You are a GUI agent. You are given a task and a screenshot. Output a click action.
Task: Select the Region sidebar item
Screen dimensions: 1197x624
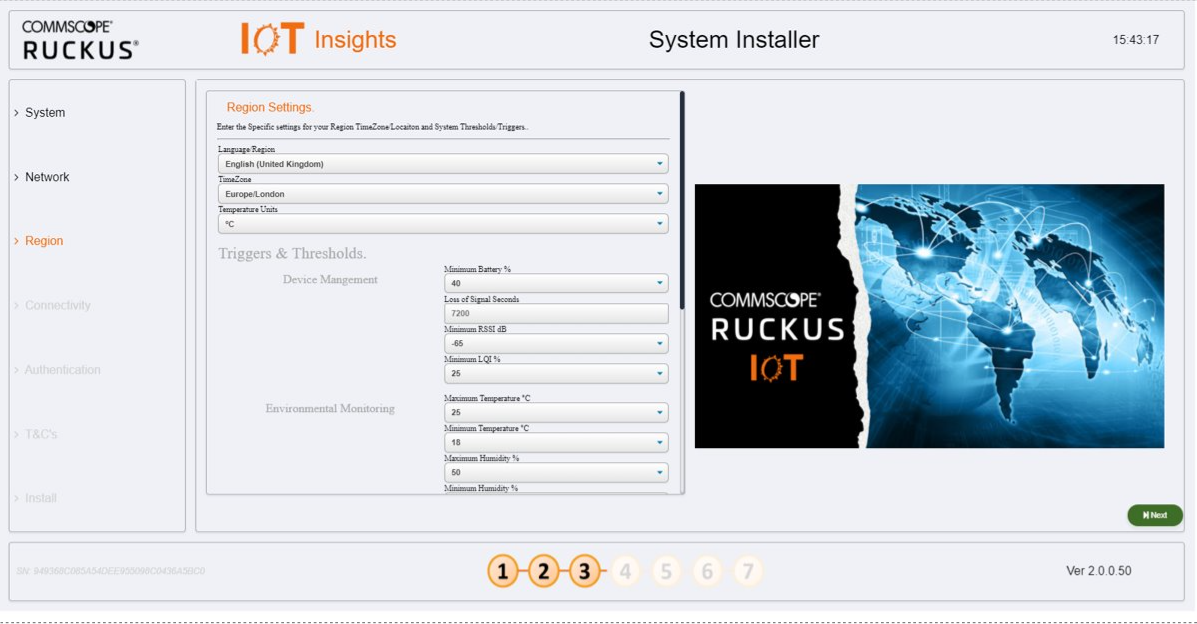click(x=44, y=241)
